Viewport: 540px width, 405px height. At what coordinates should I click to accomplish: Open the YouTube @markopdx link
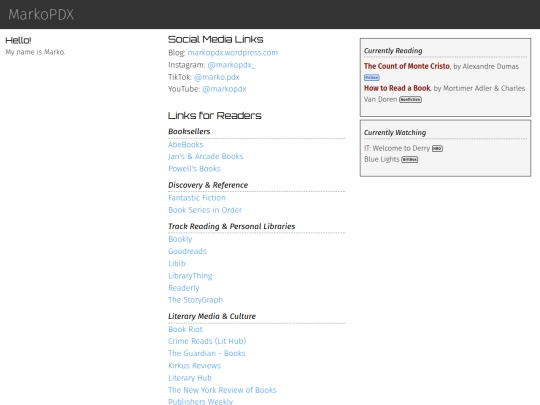(224, 89)
